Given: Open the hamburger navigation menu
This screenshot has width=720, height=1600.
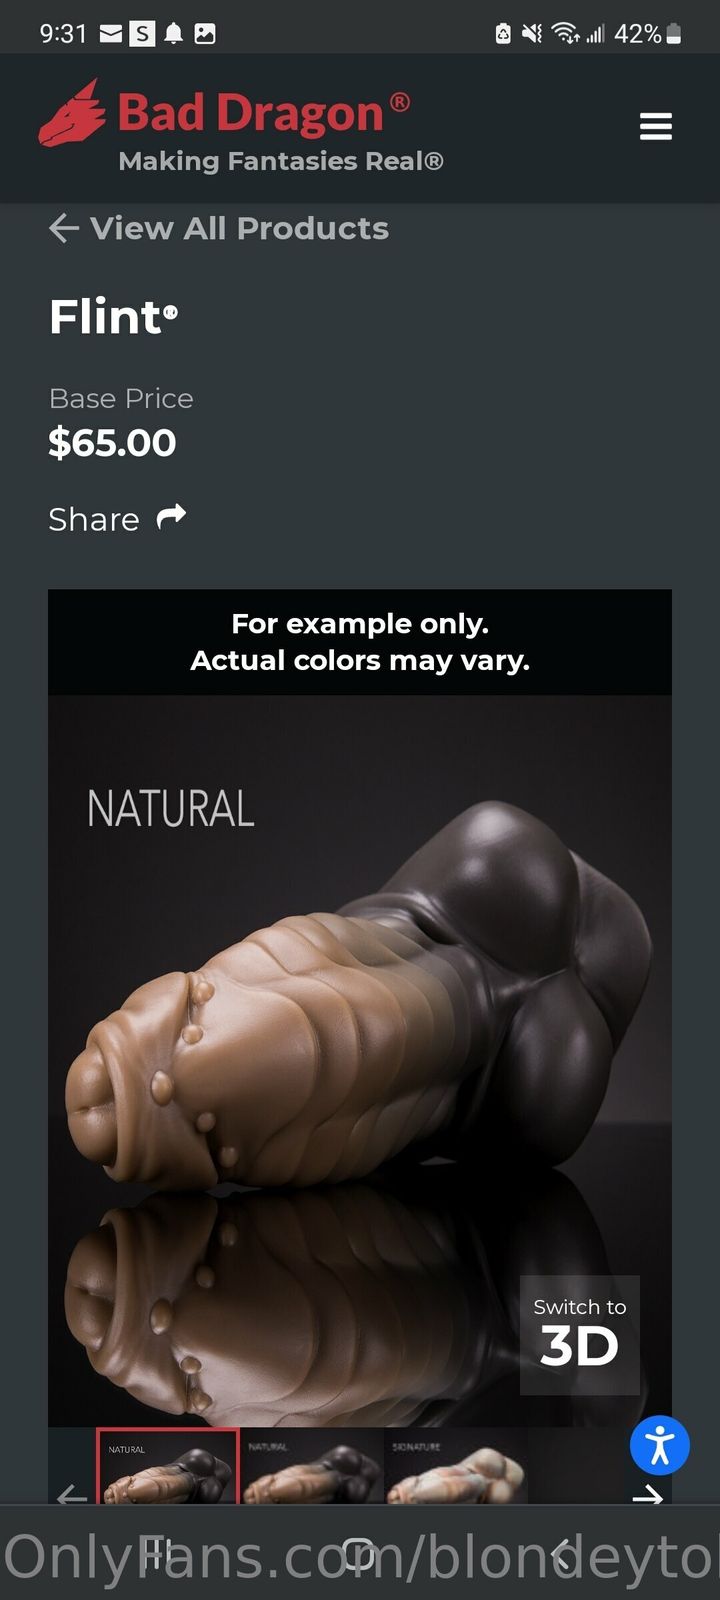Looking at the screenshot, I should coord(656,127).
